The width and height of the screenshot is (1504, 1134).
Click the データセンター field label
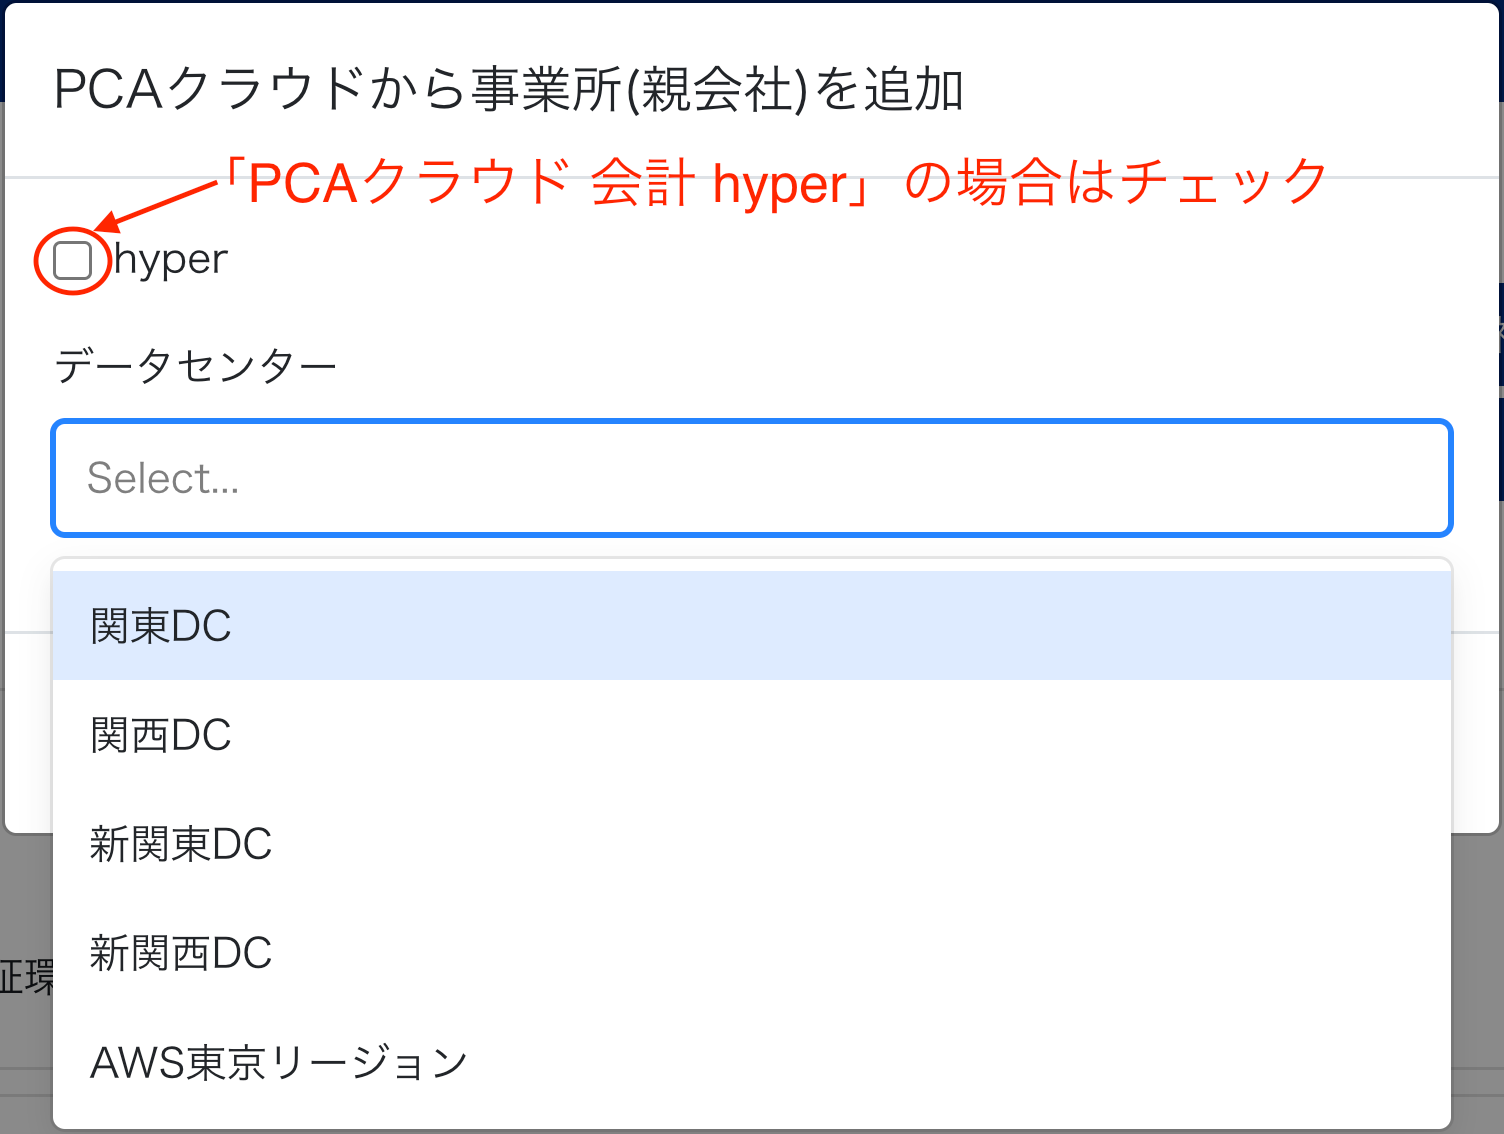pos(196,366)
